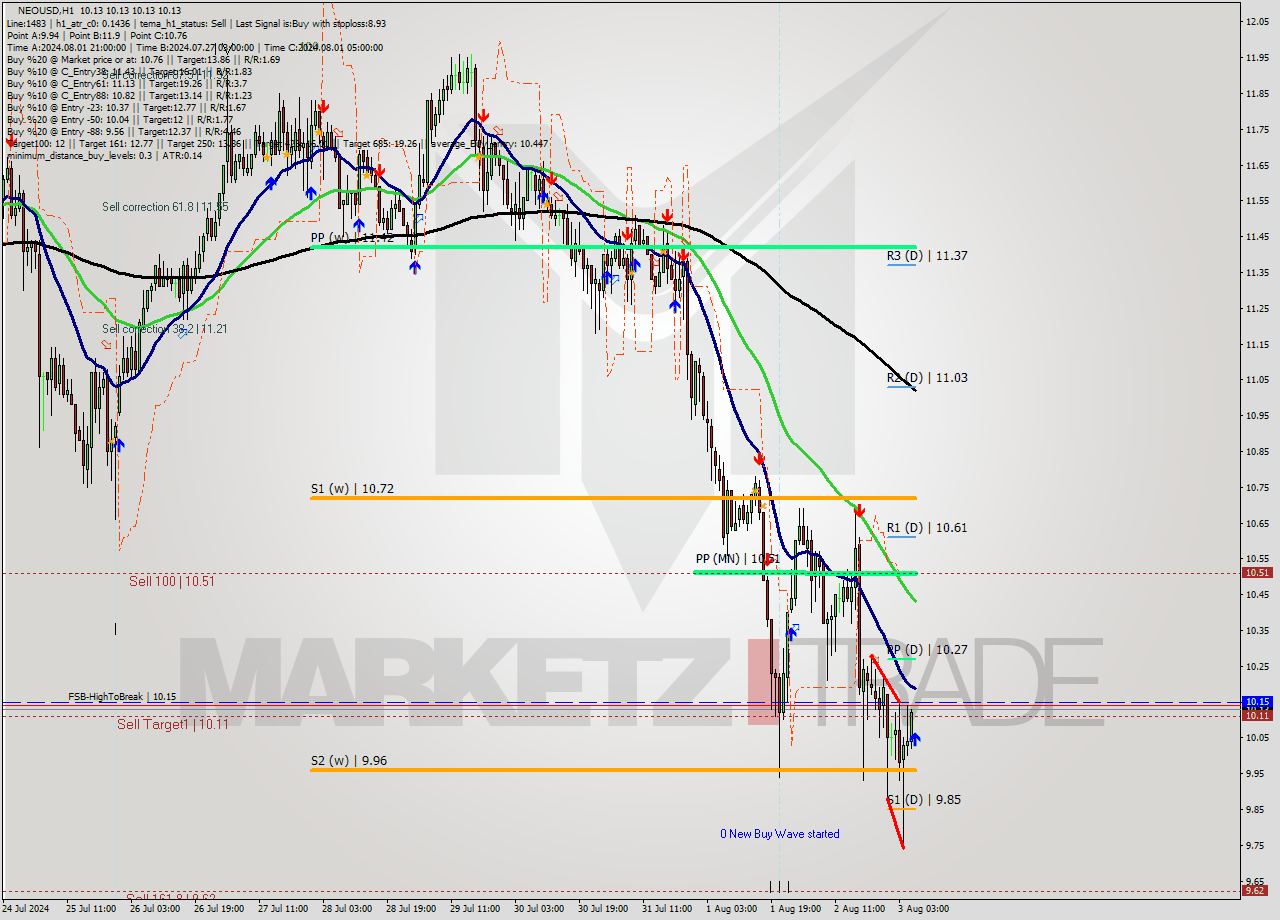
Task: Click the red 9.62 price tag on axis
Action: tap(1256, 890)
